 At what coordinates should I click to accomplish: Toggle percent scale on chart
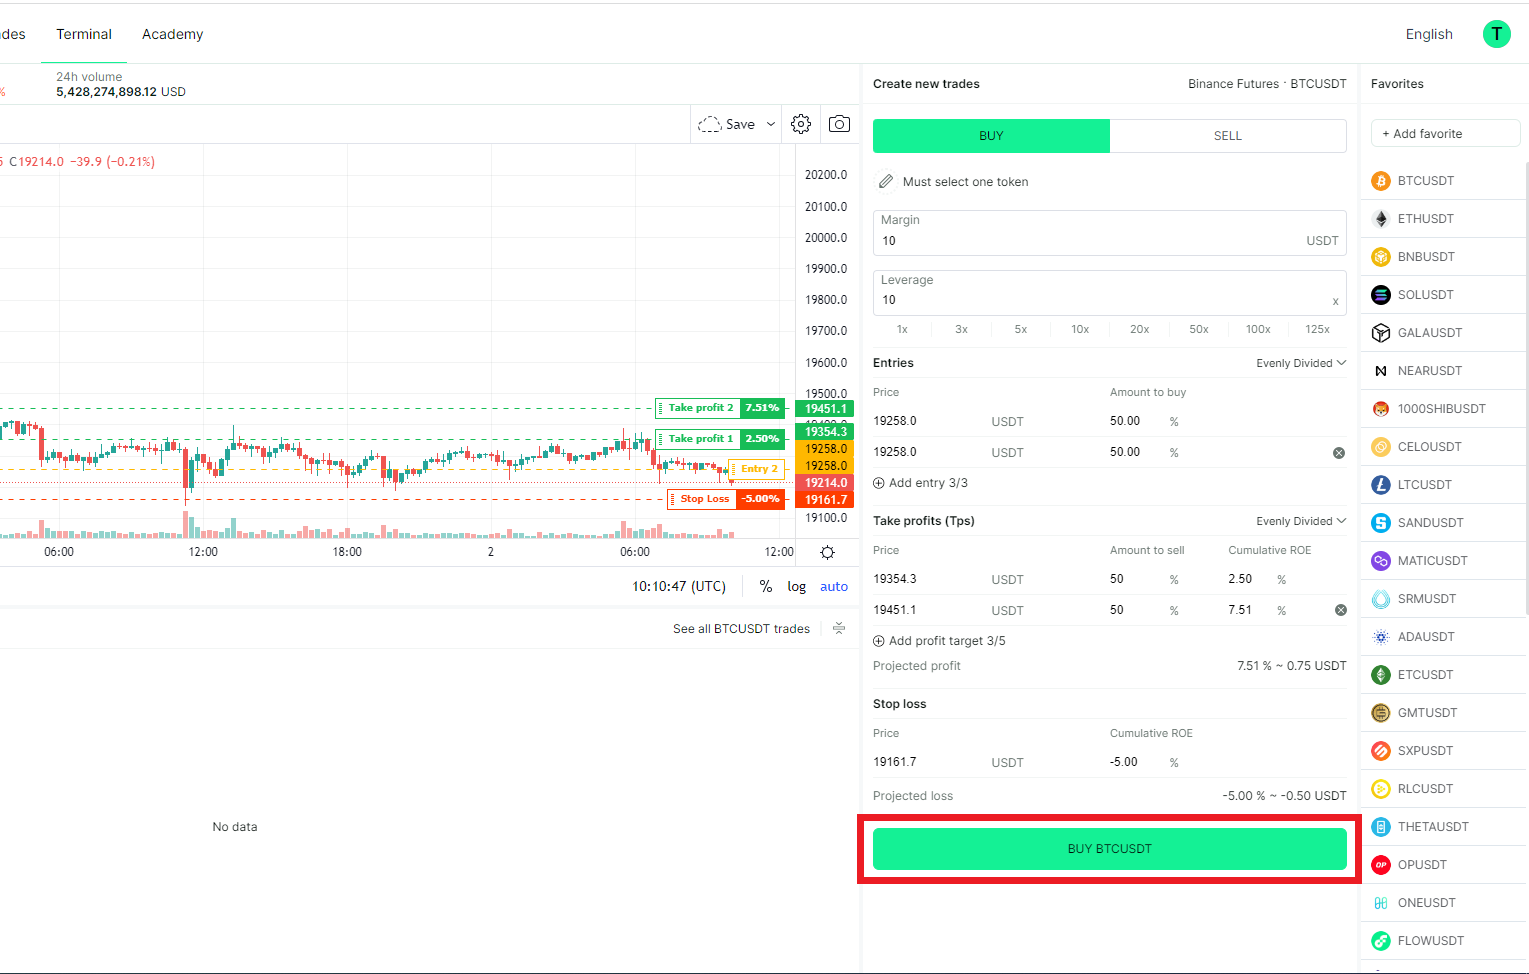pos(765,587)
